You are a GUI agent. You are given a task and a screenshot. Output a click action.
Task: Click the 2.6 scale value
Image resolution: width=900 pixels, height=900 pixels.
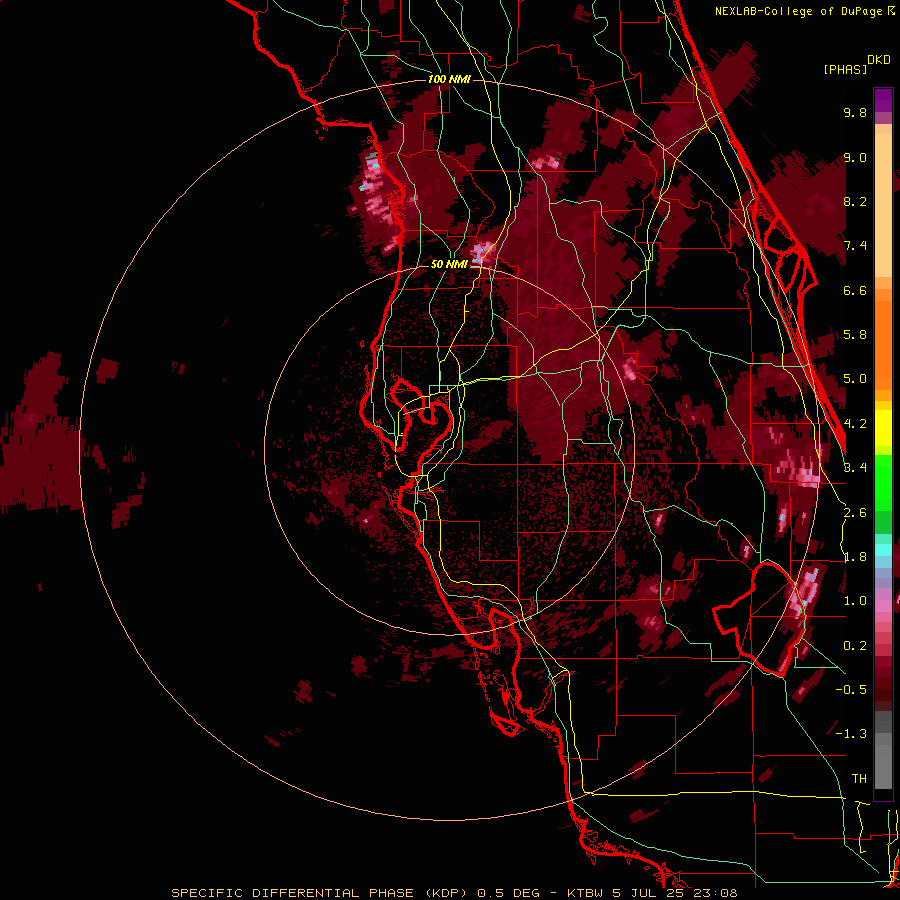pos(855,513)
